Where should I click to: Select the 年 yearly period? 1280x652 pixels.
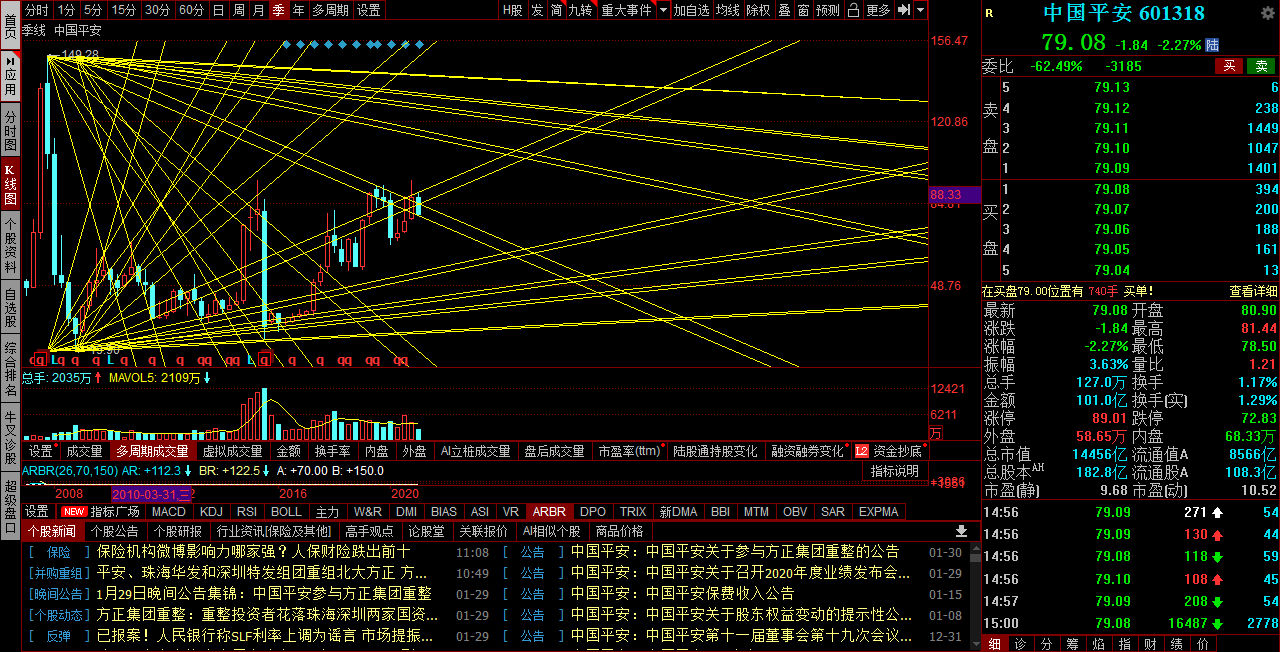pos(298,10)
